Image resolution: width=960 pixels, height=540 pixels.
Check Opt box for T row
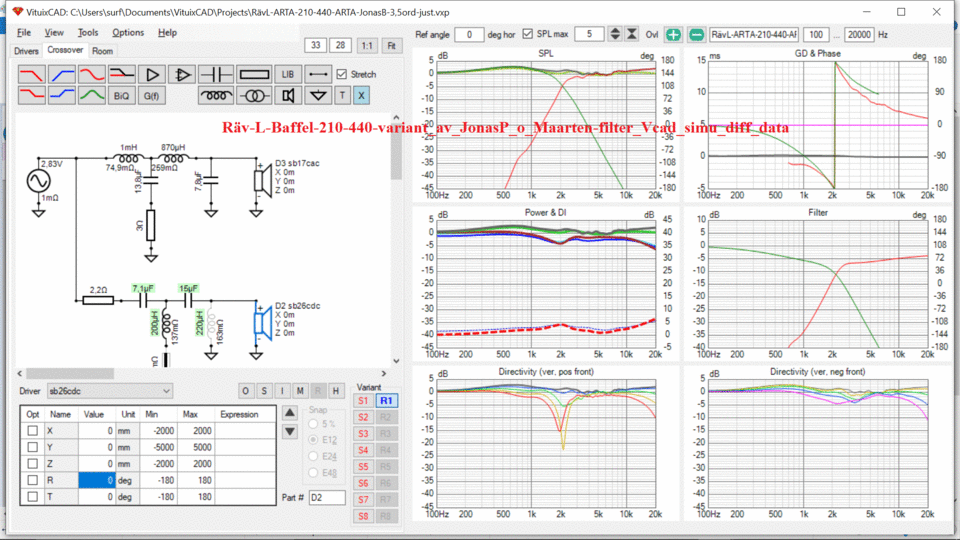click(32, 497)
